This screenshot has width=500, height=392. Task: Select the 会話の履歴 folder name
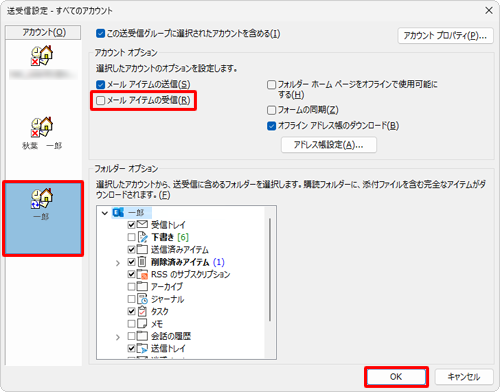coord(171,336)
